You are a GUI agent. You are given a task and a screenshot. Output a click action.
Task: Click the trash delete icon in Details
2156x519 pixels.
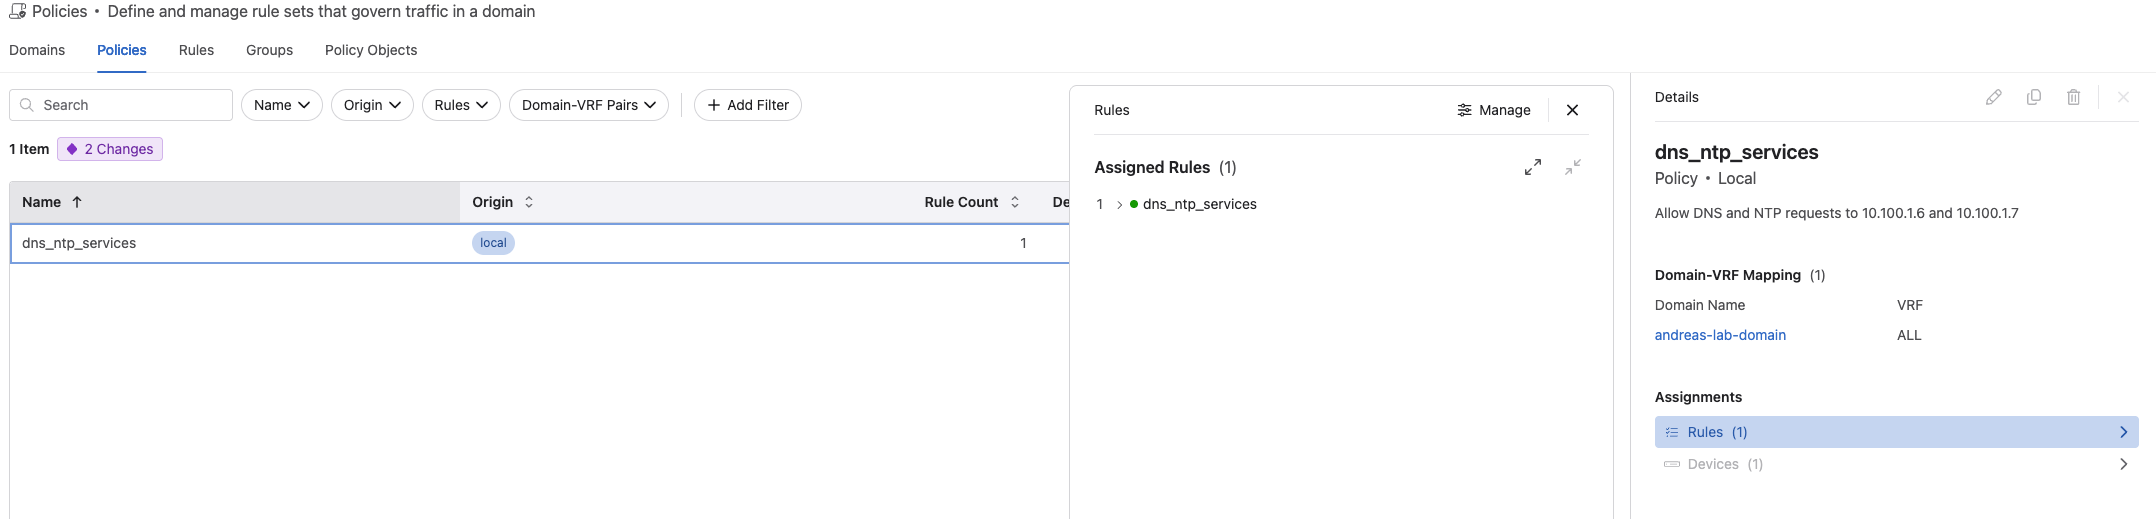tap(2073, 97)
